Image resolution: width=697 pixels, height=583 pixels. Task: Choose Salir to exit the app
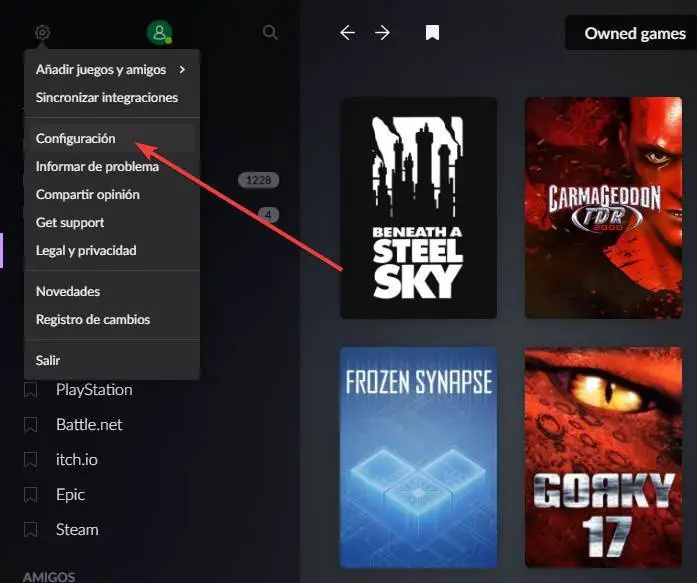coord(112,360)
